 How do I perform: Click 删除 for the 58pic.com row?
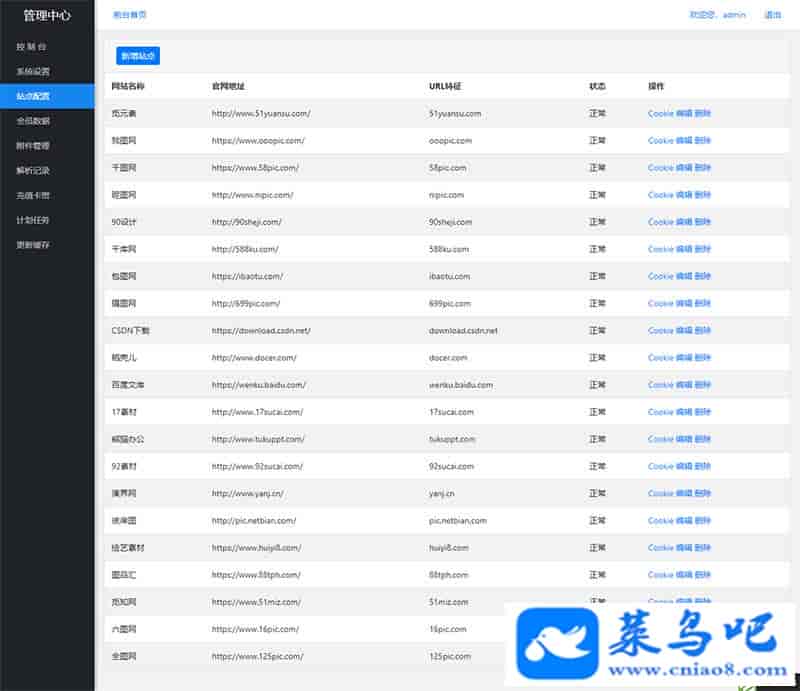point(703,168)
